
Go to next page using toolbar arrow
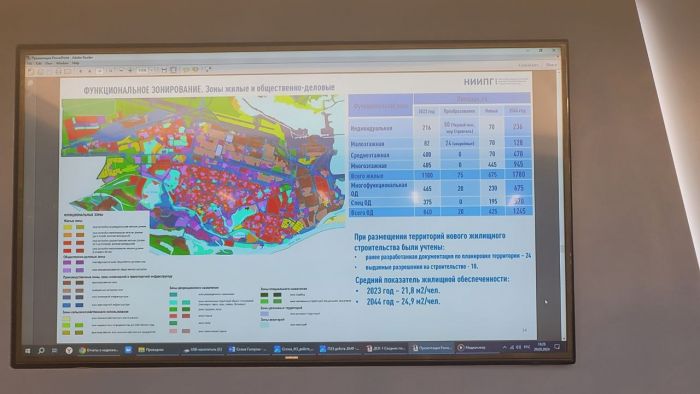click(90, 71)
